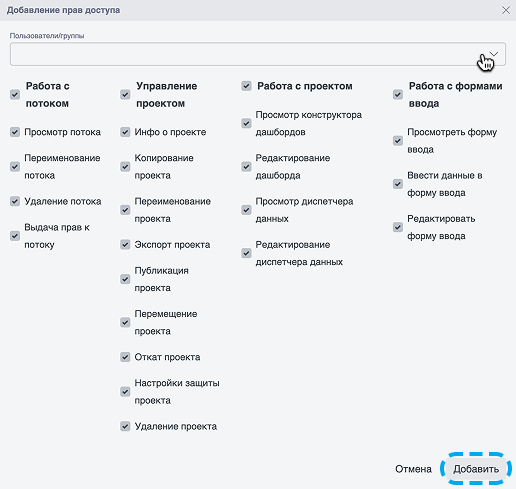Click the Откат проекта label text

167,357
